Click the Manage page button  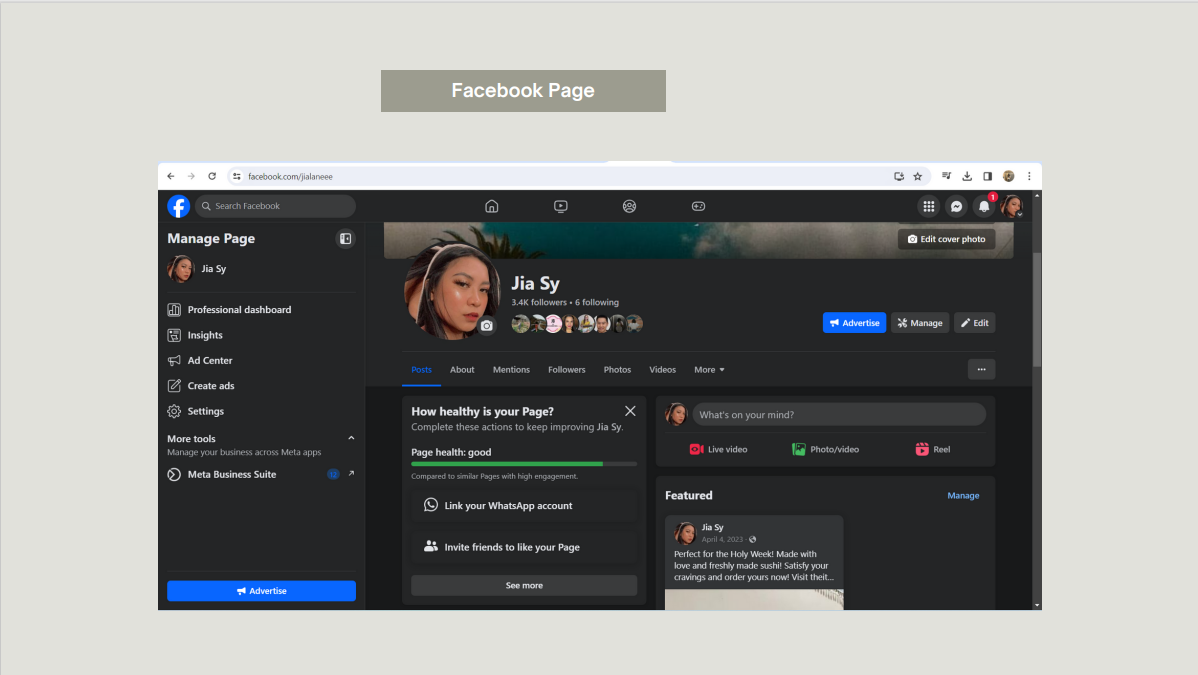point(920,323)
